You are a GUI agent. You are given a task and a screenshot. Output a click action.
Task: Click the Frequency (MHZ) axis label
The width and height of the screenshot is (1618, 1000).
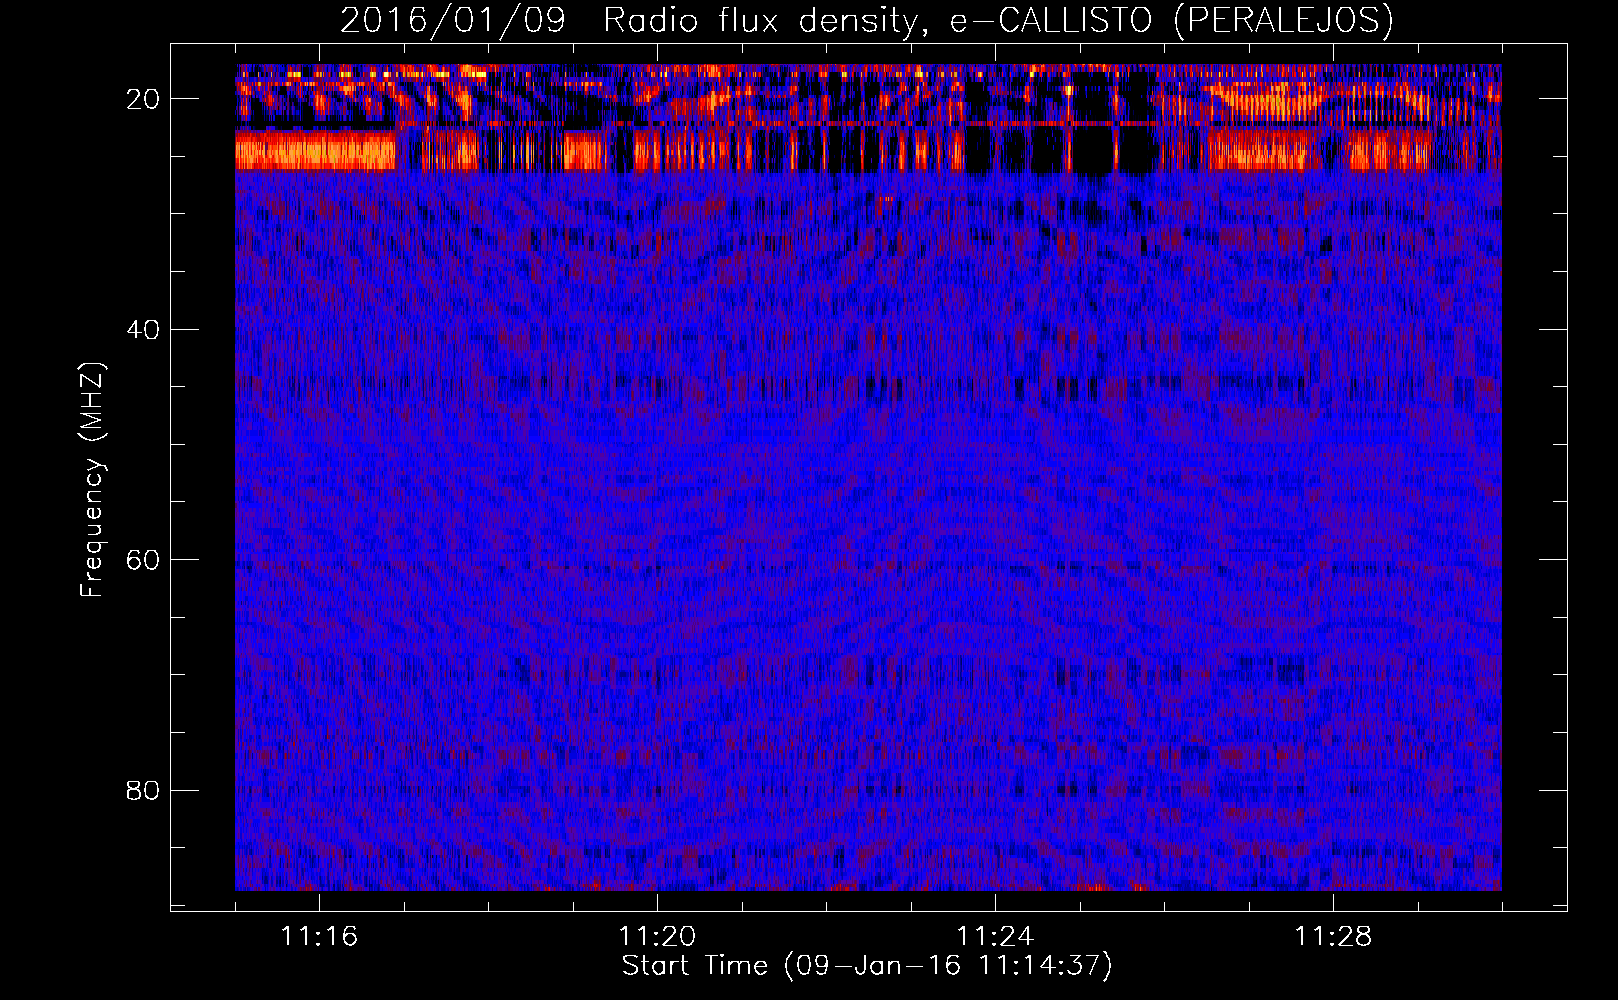(x=92, y=480)
